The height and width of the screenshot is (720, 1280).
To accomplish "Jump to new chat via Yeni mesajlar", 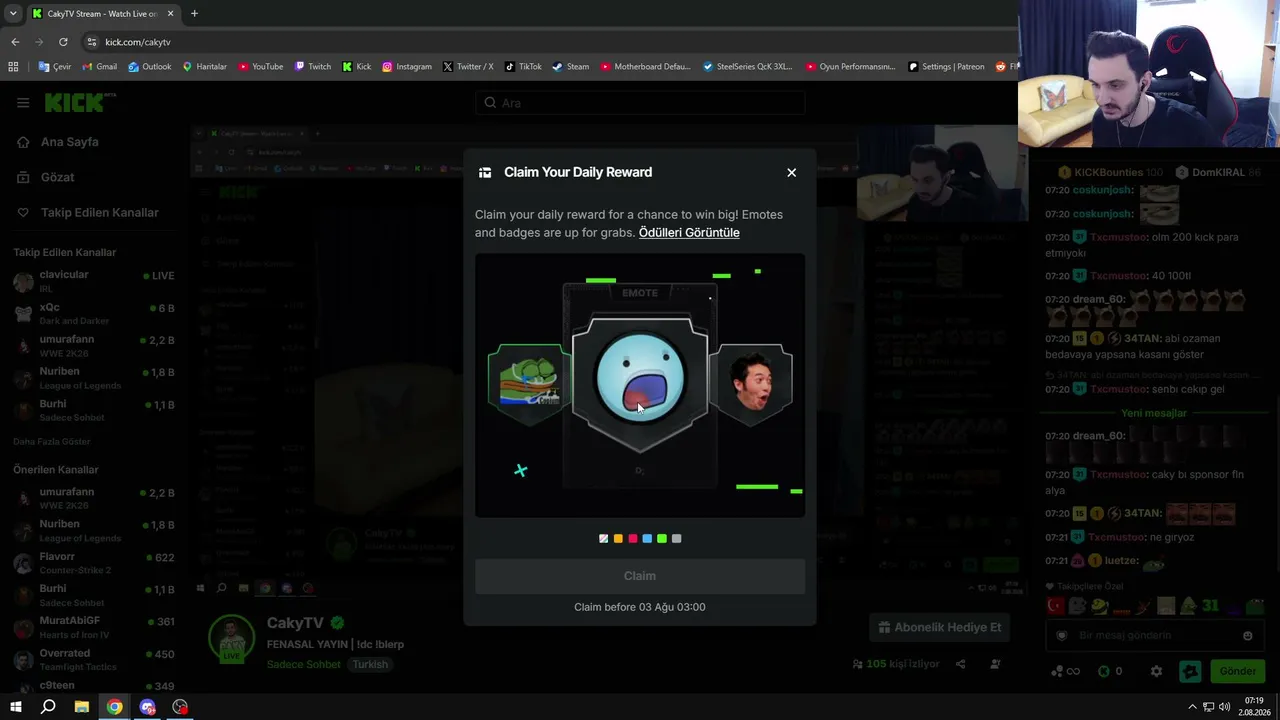I will tap(1154, 413).
